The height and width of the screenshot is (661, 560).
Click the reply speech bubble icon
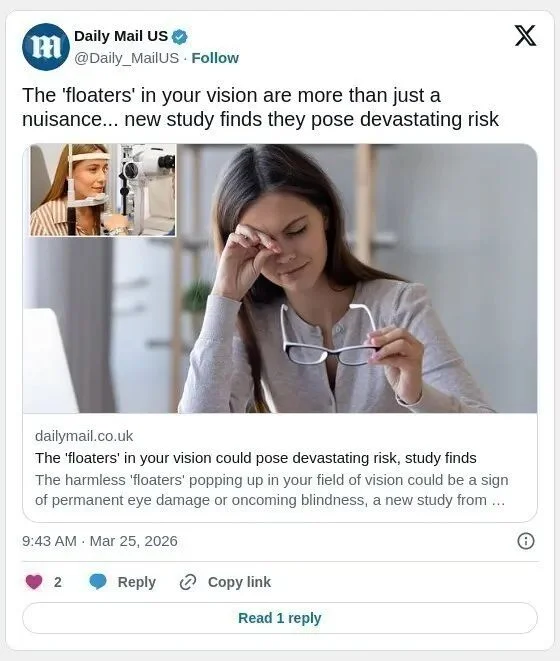click(x=98, y=582)
